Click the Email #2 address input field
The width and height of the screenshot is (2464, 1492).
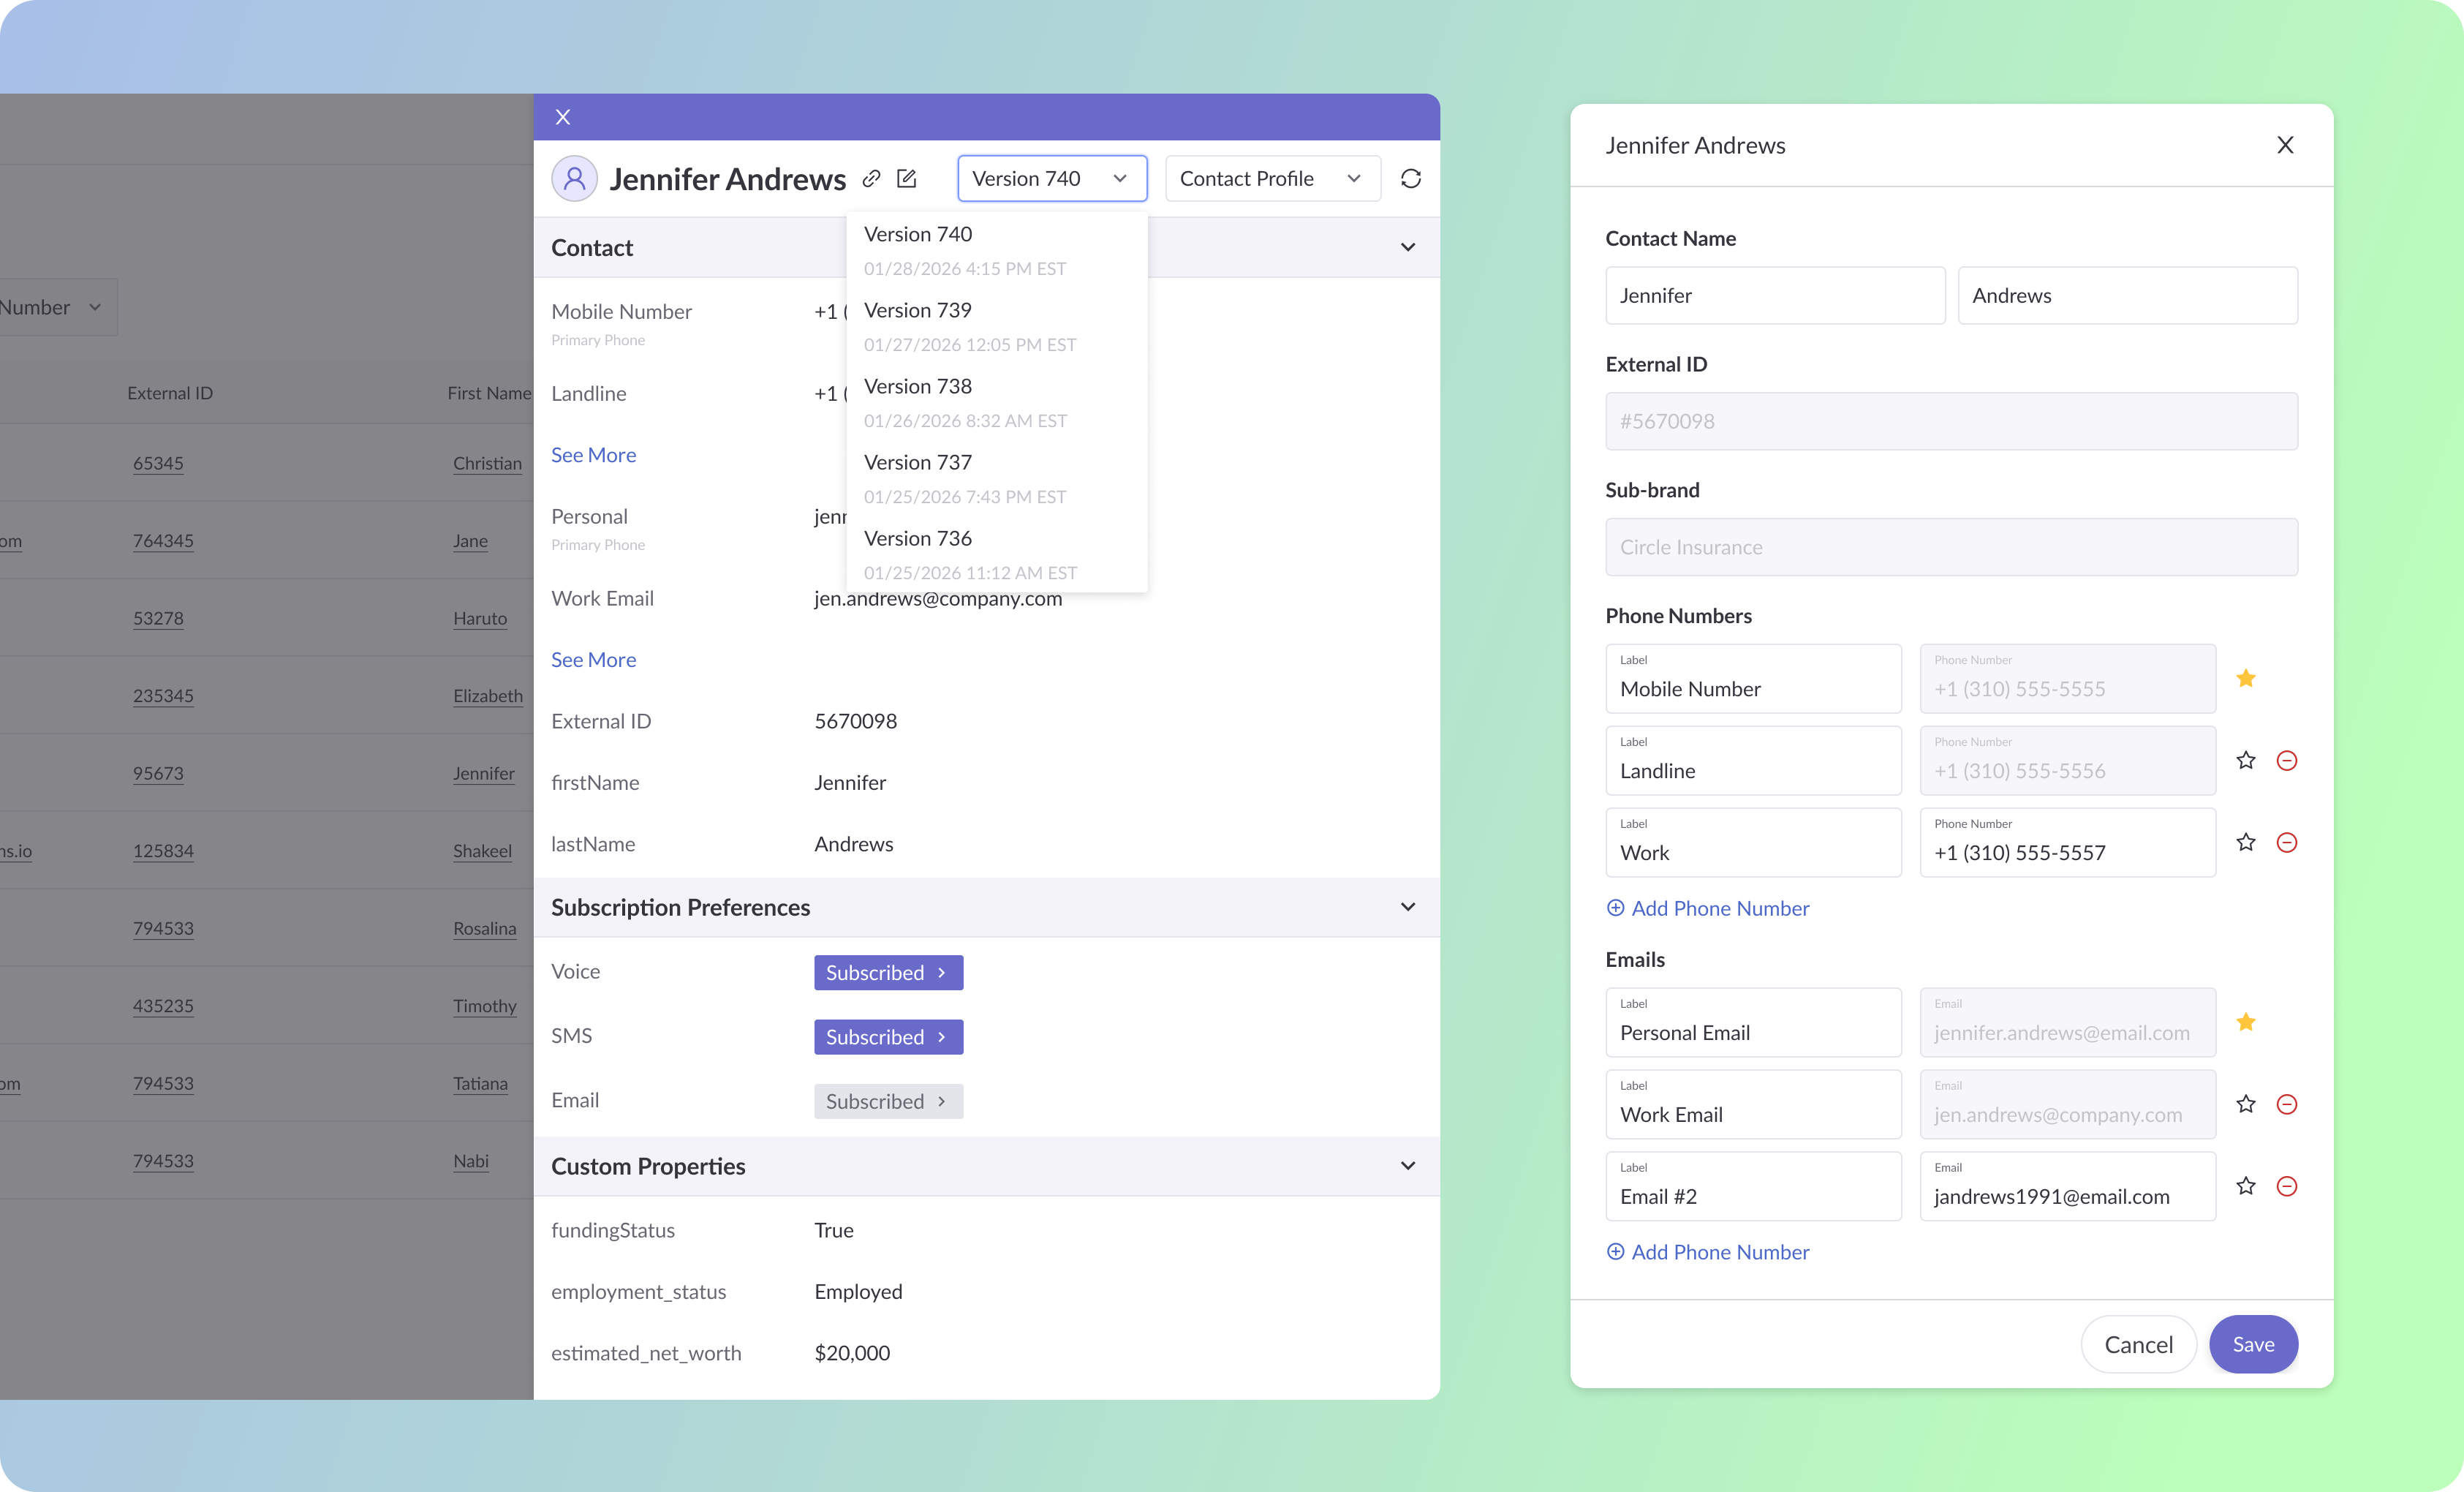coord(2066,1196)
